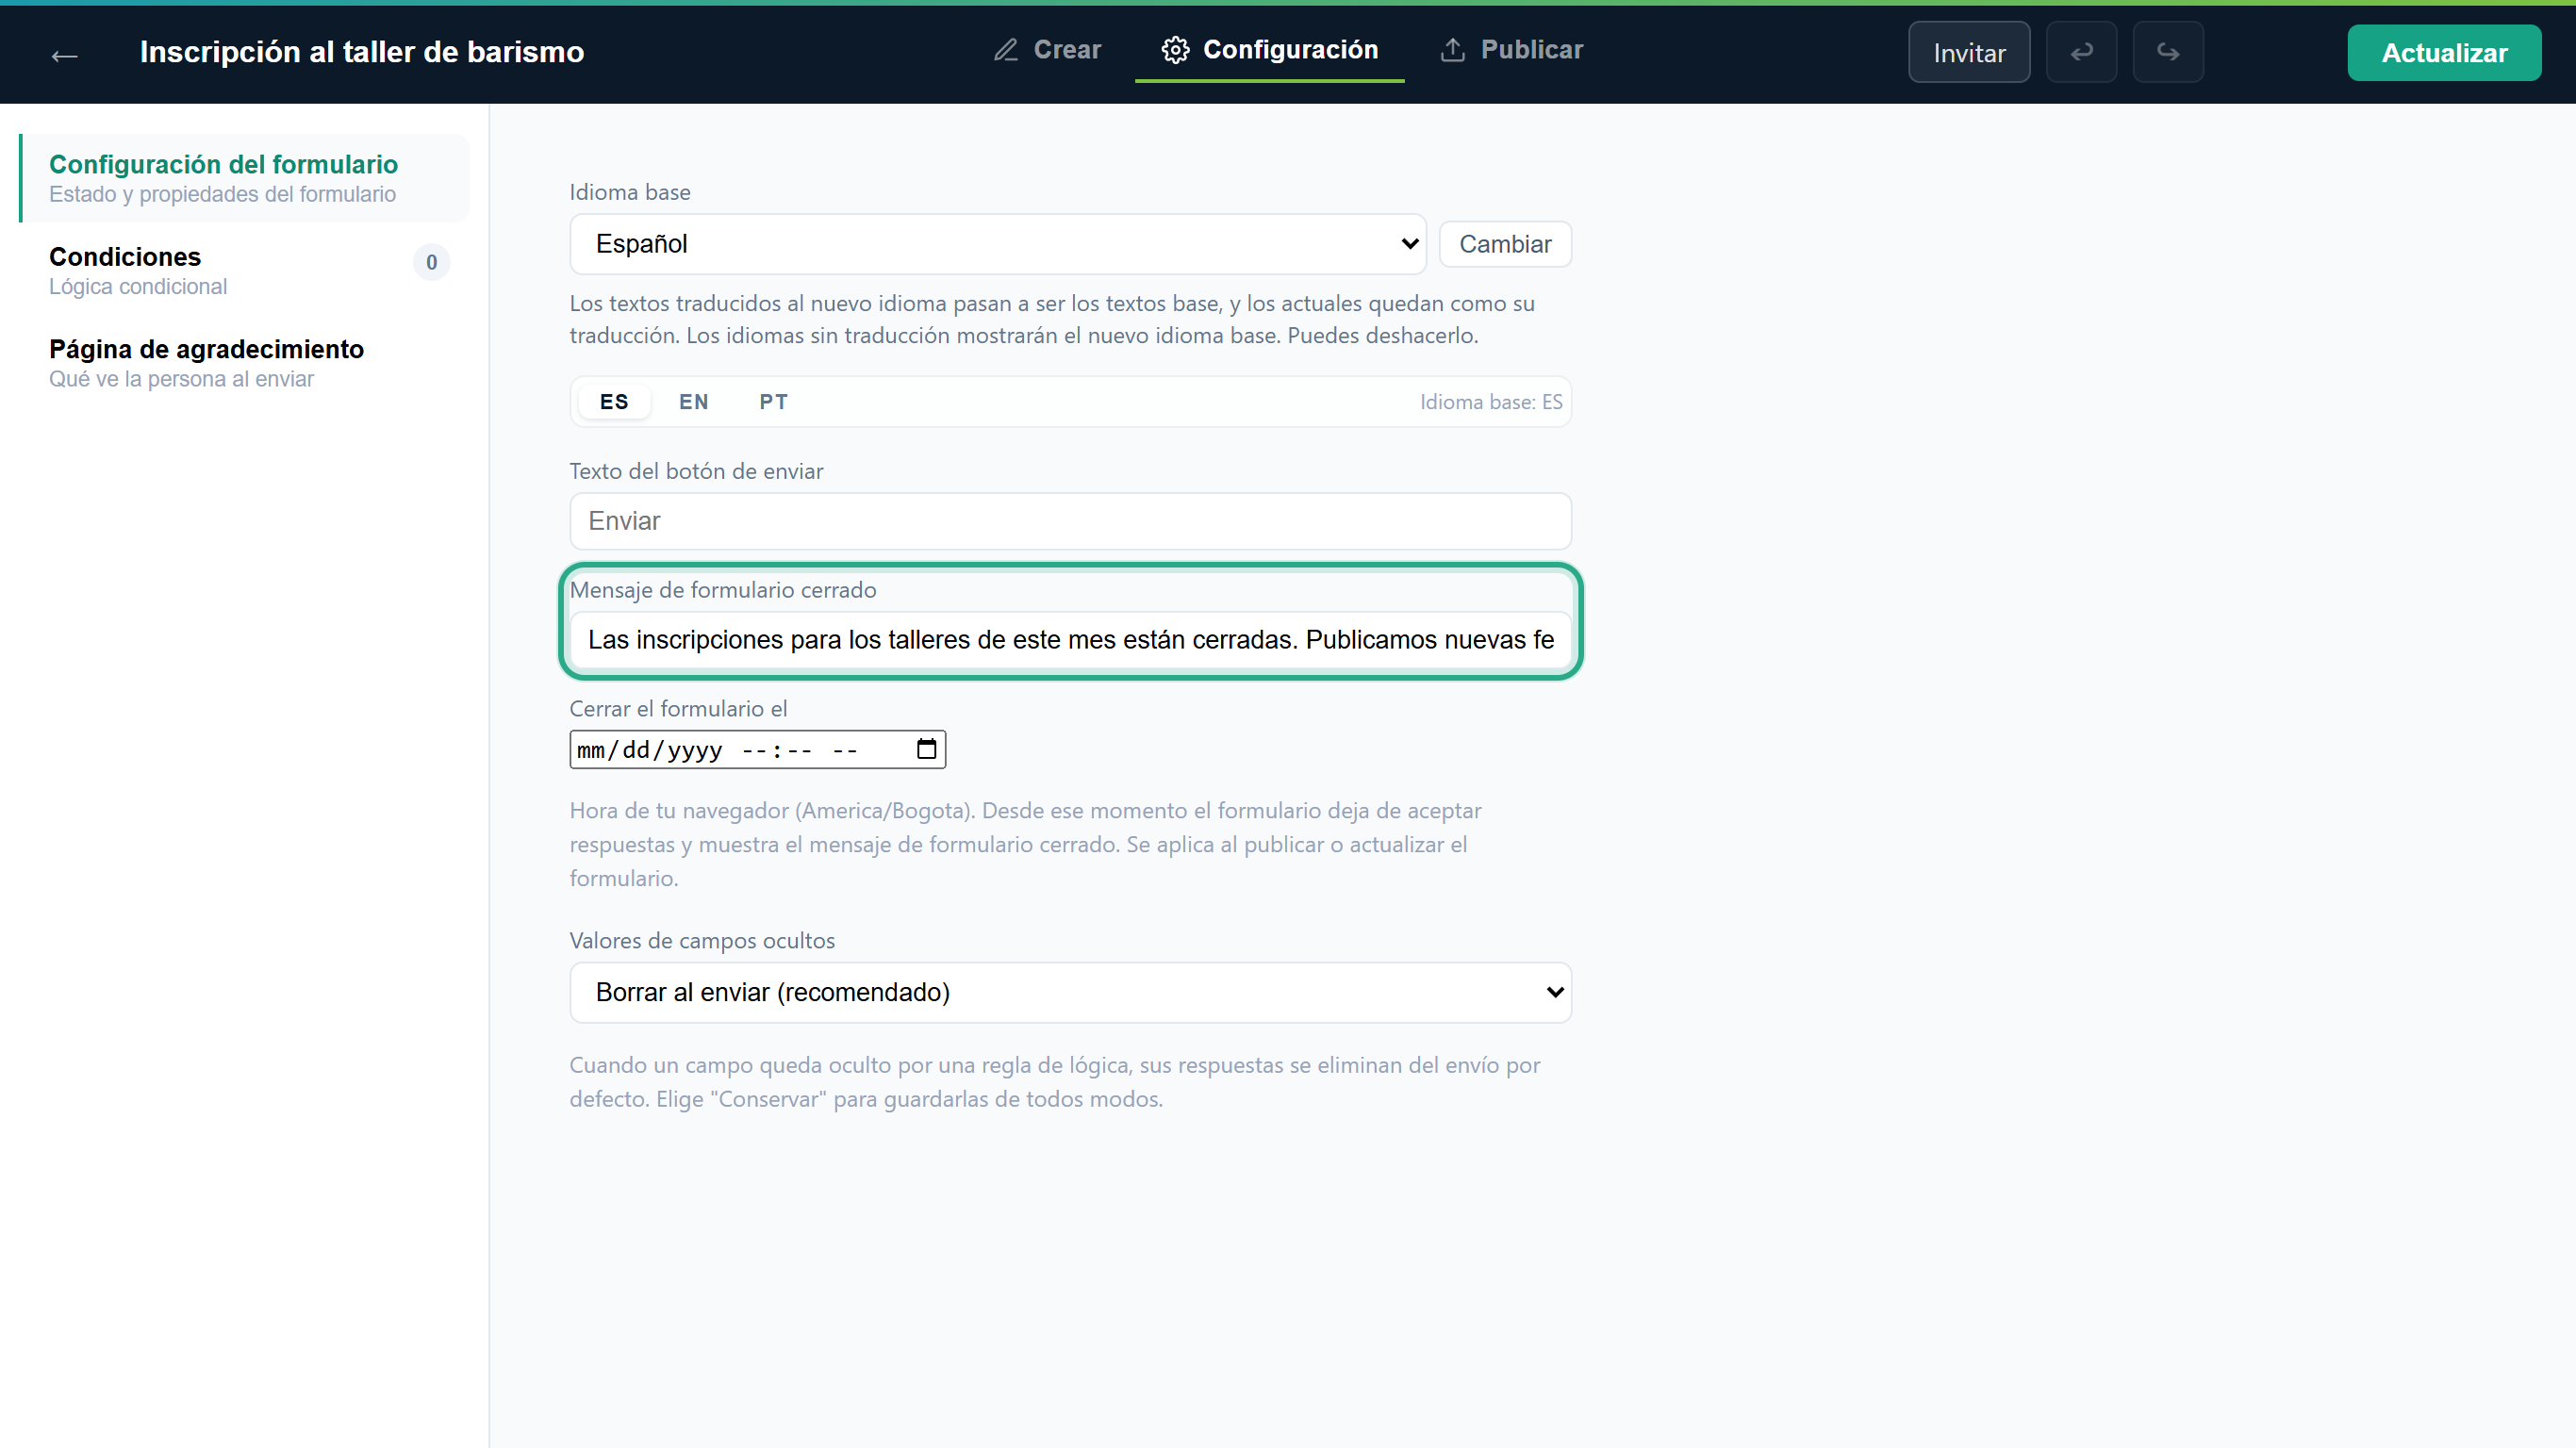
Task: Switch to the Configuración tab
Action: pos(1269,50)
